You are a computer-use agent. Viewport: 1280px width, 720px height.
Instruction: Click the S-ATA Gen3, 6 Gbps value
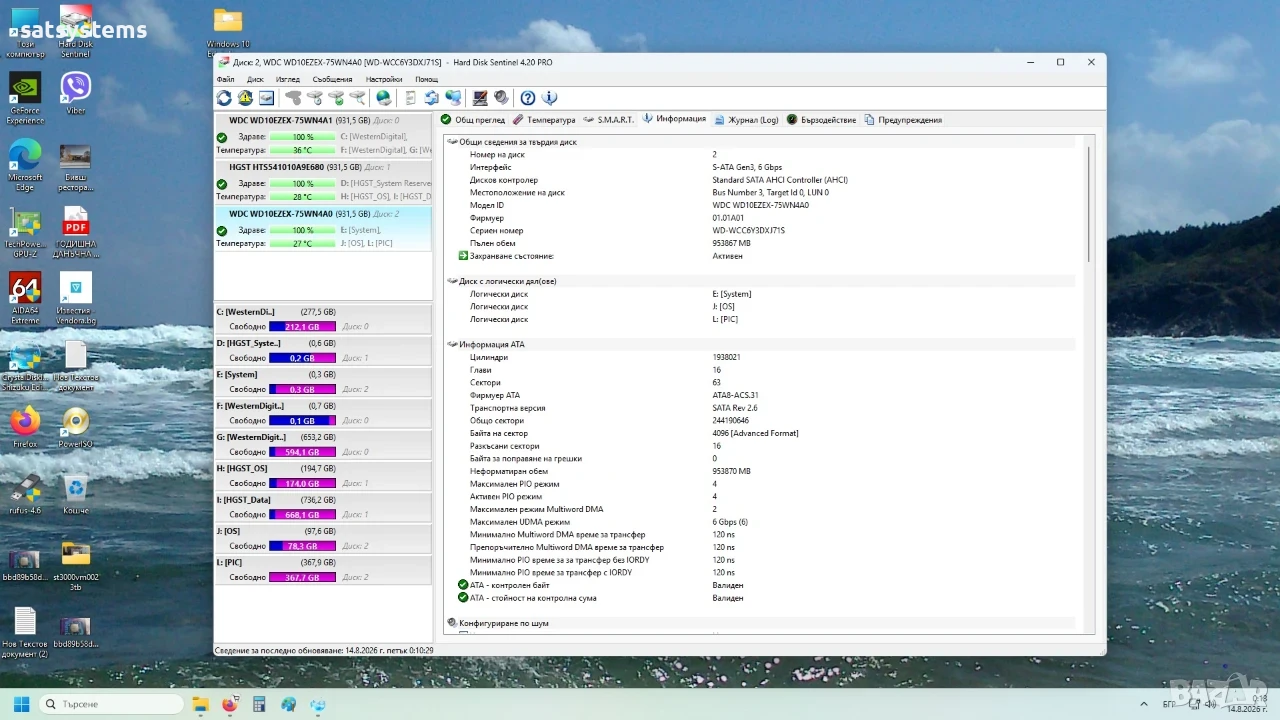pos(747,167)
